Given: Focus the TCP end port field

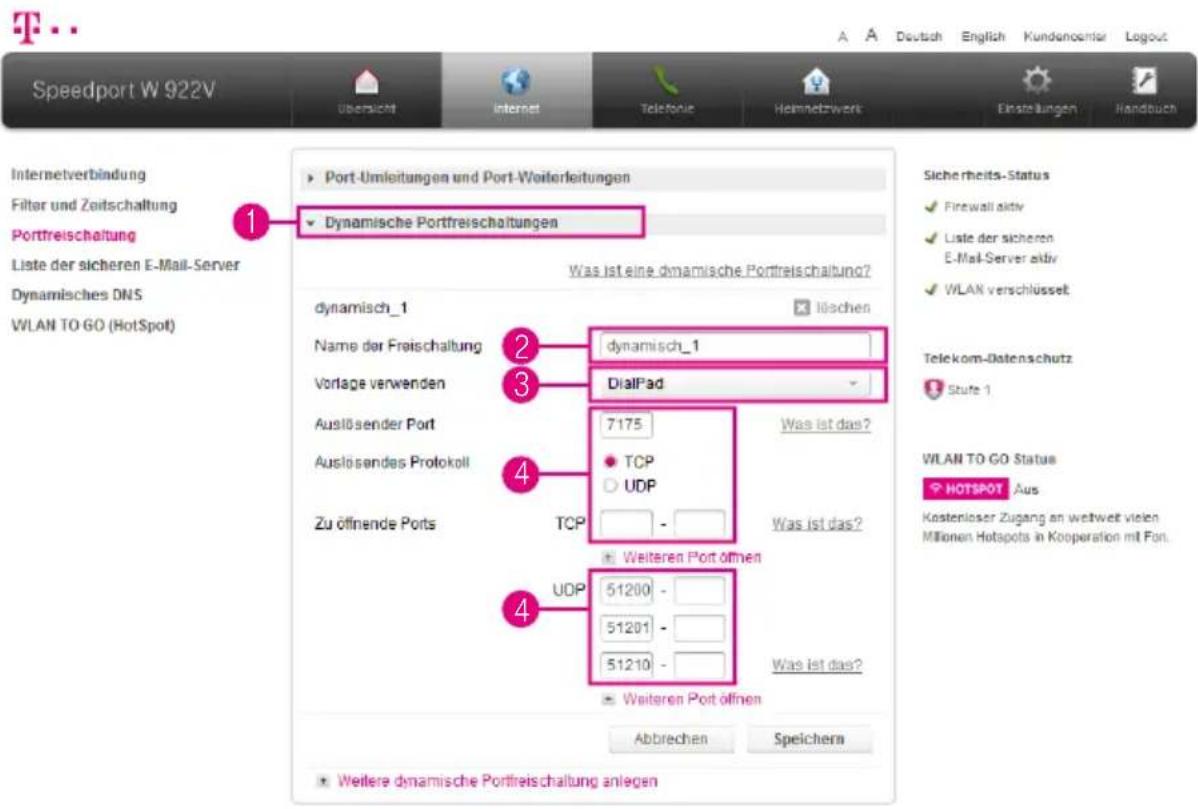Looking at the screenshot, I should point(699,524).
